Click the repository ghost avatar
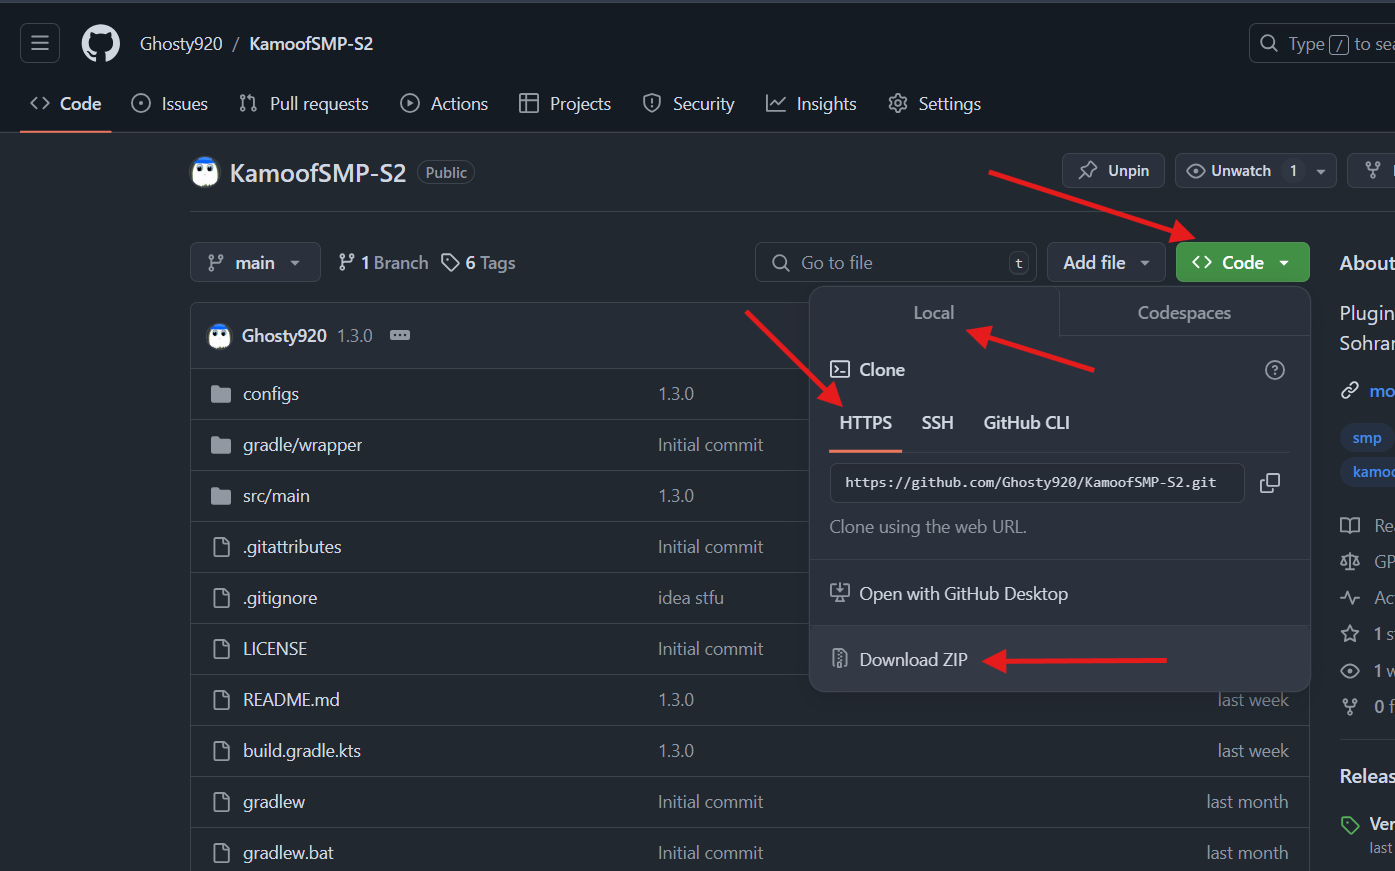The width and height of the screenshot is (1395, 871). [x=205, y=172]
